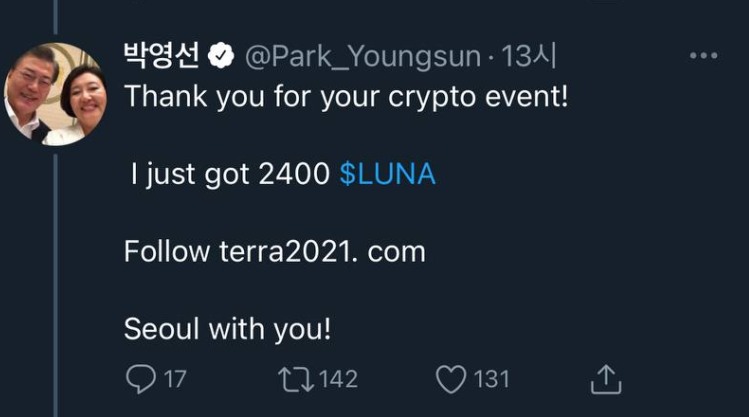
Task: Click the "I just got 2400" text
Action: coord(230,174)
